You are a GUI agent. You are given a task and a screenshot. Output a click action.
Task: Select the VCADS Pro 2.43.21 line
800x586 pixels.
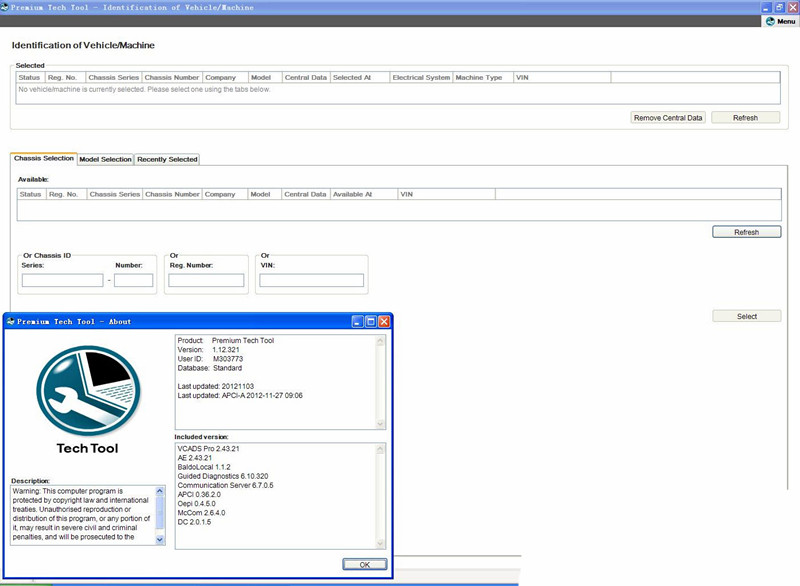208,449
